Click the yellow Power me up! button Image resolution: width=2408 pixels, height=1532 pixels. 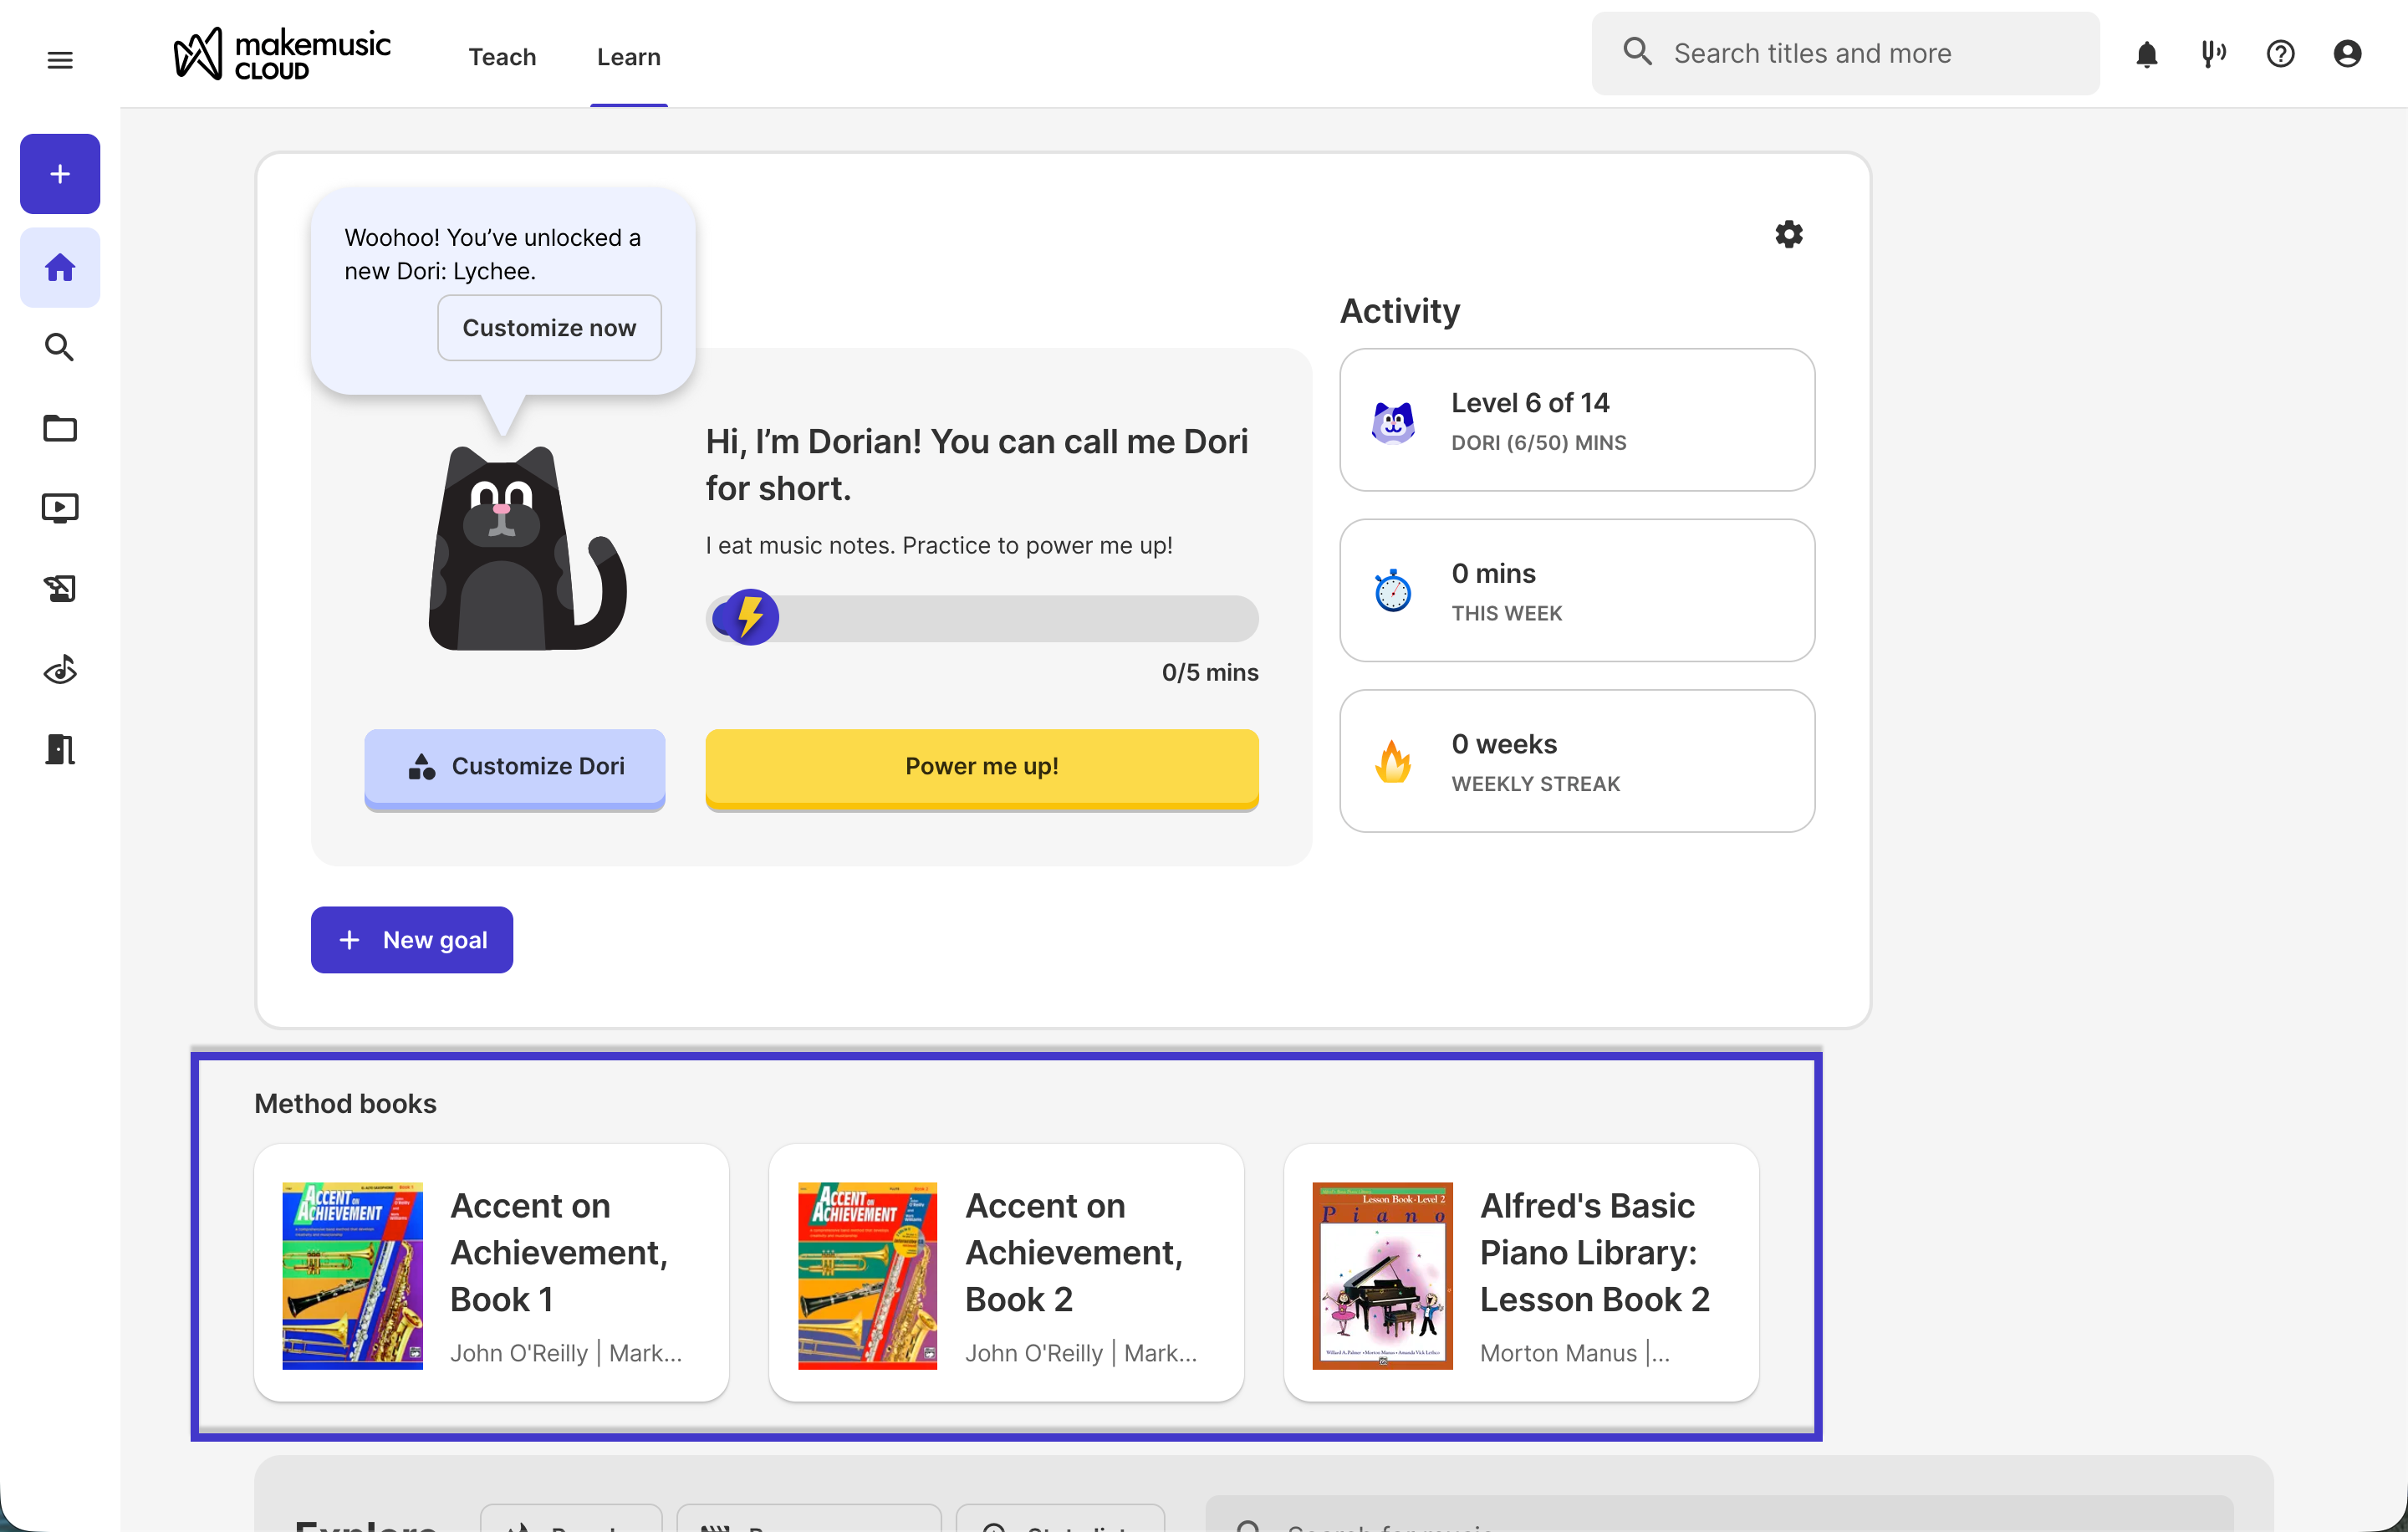click(981, 767)
